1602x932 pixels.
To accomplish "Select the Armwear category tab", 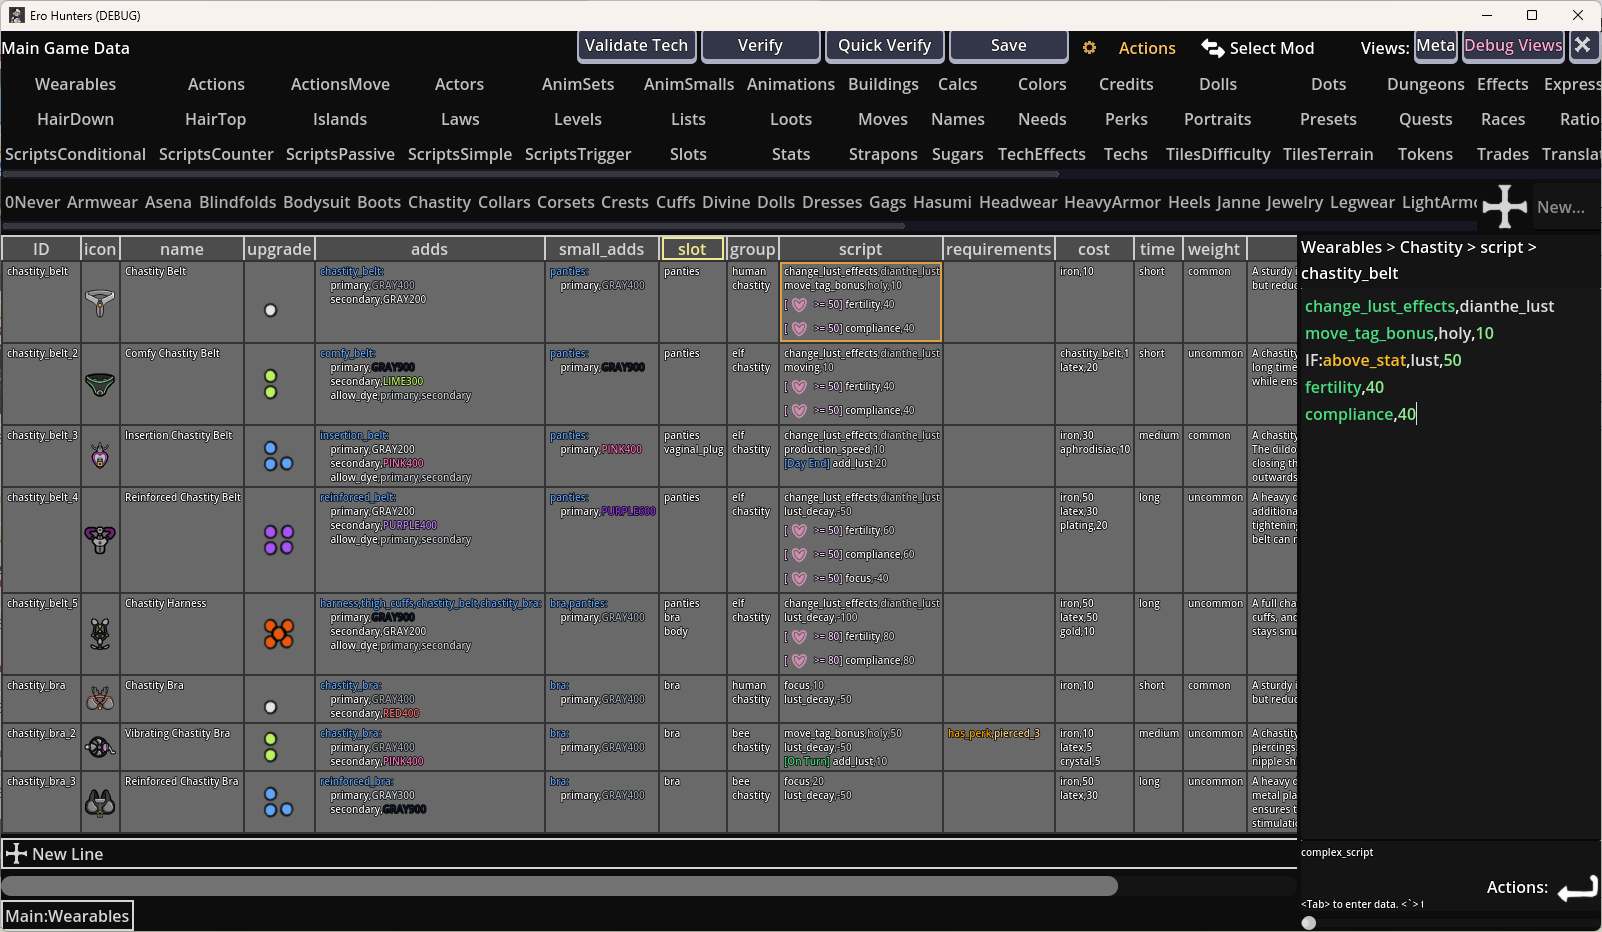I will [102, 203].
